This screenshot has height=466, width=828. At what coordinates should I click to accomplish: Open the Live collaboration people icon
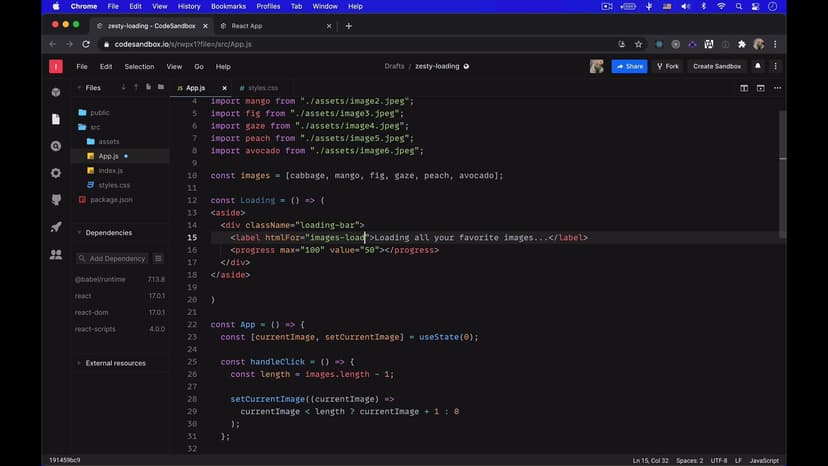pos(56,255)
